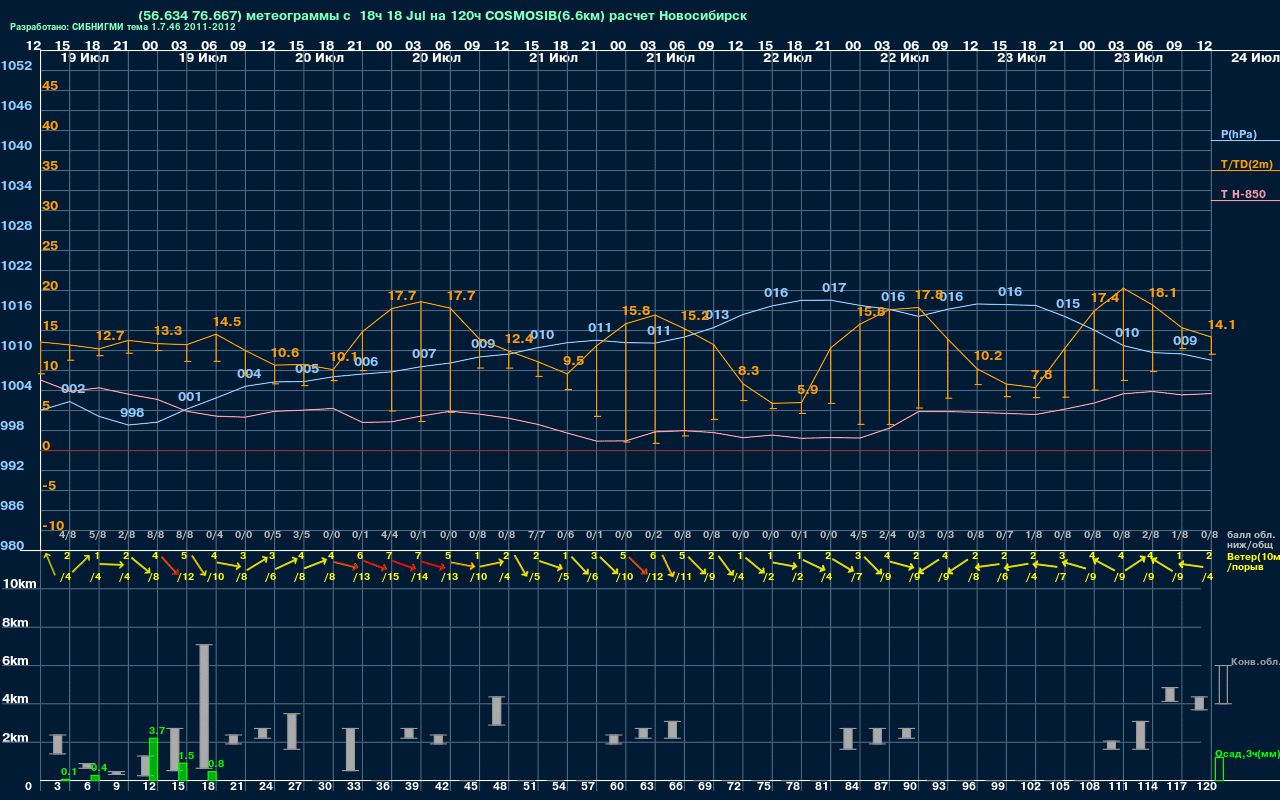Click the 69 forecast hour label
Image resolution: width=1280 pixels, height=800 pixels.
pyautogui.click(x=705, y=788)
